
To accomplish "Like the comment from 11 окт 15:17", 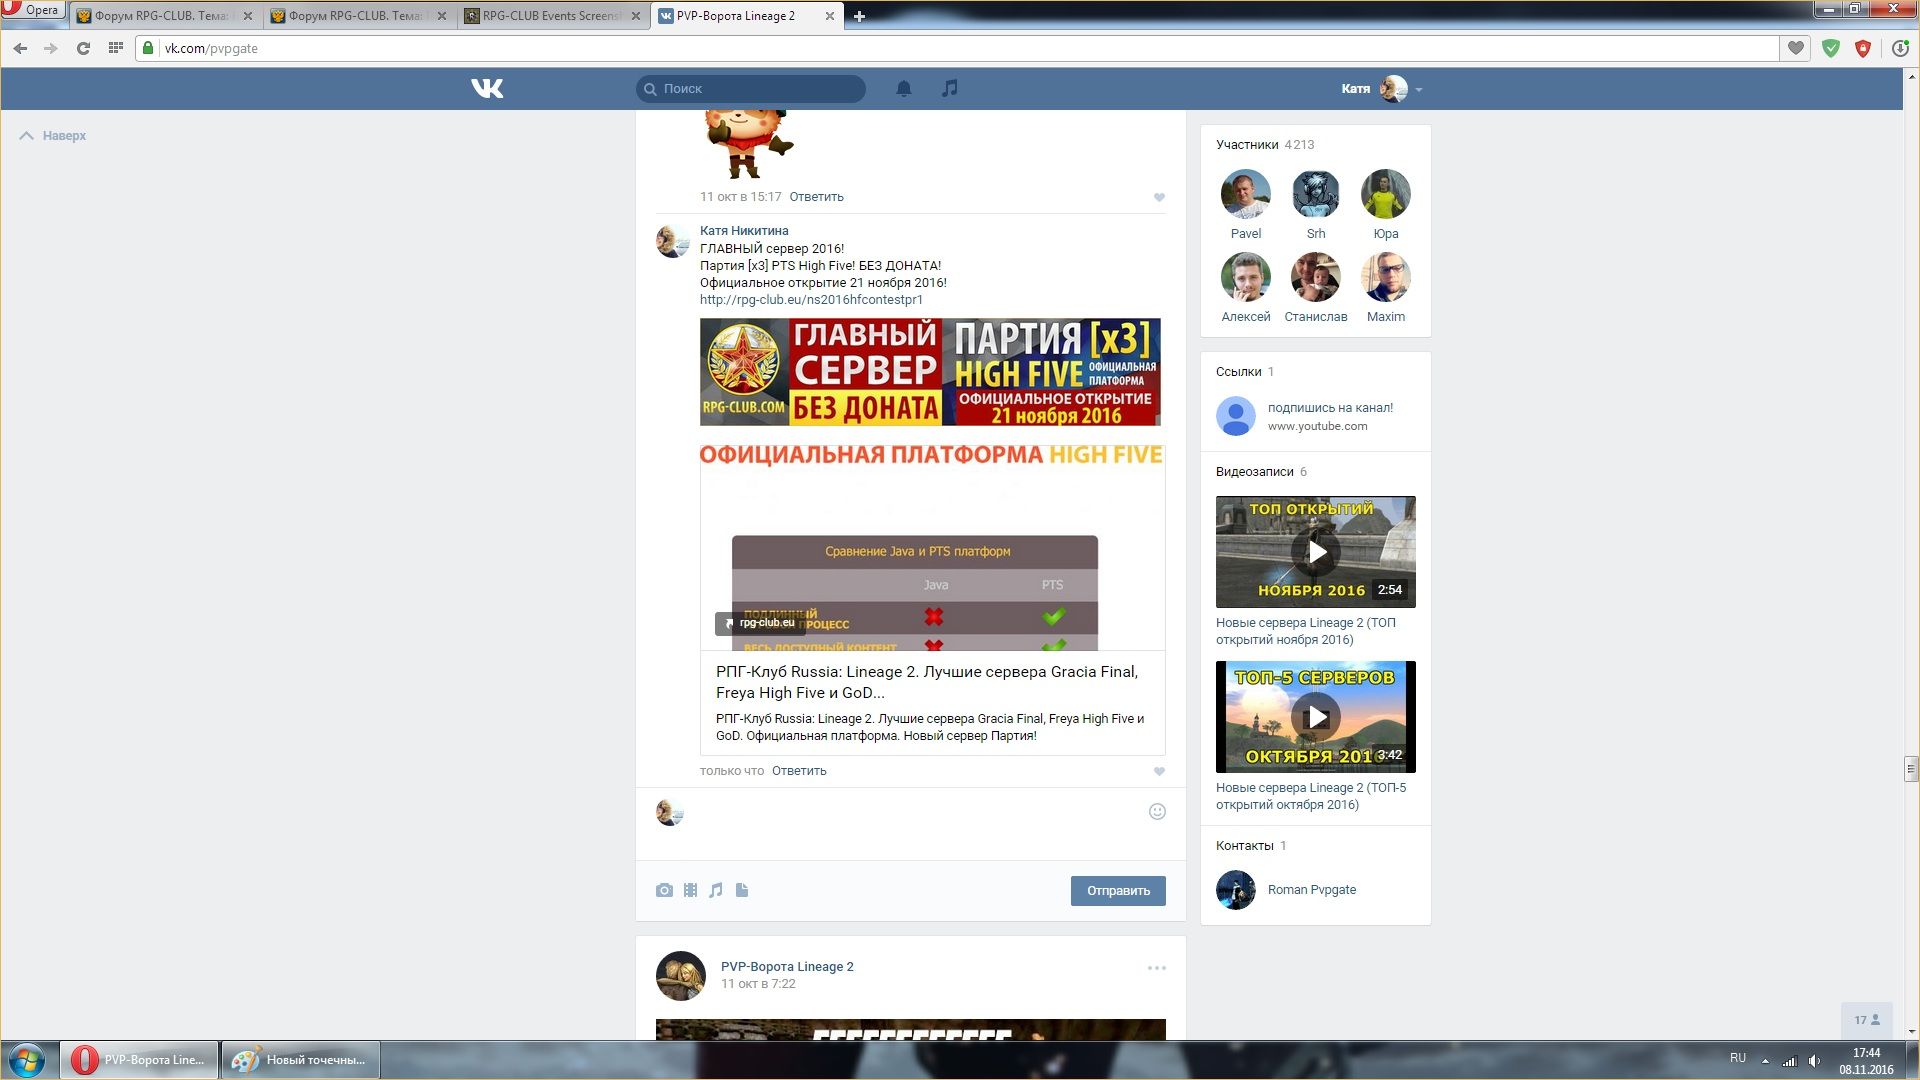I will (x=1159, y=197).
